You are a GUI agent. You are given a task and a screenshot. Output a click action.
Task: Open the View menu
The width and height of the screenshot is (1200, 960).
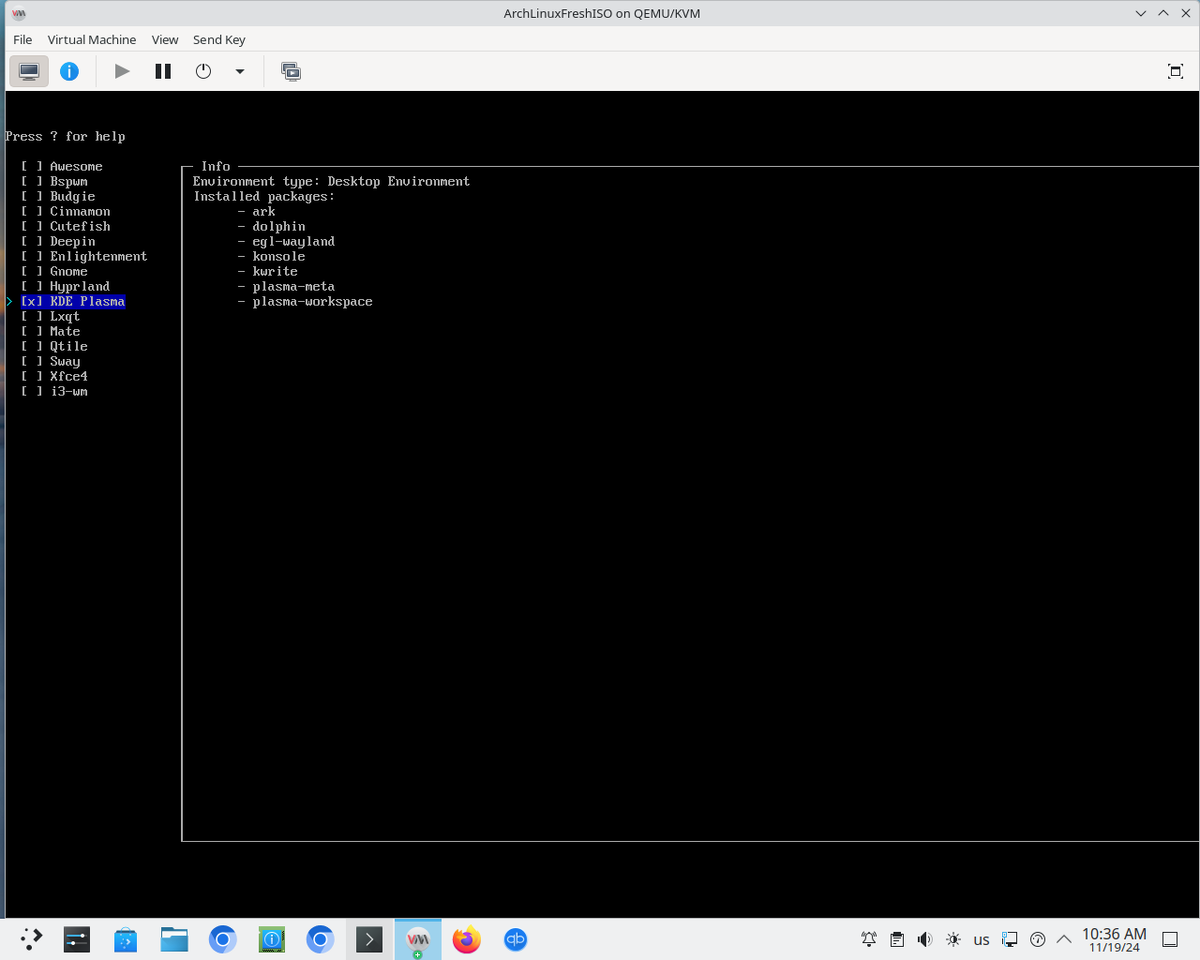(165, 40)
